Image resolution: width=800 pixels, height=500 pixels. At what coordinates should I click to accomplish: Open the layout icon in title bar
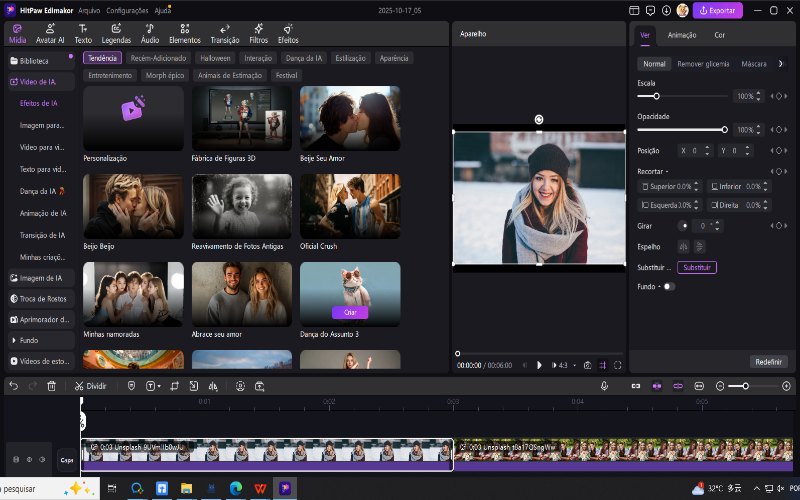634,10
